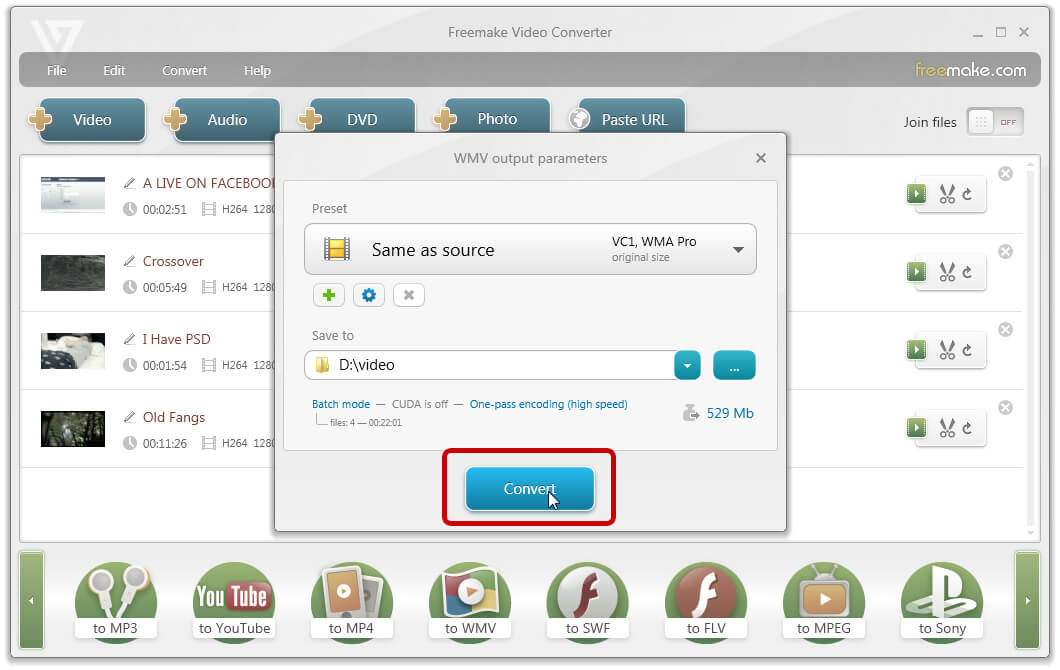
Task: Cut the Old Fangs video with scissors icon
Action: point(946,429)
